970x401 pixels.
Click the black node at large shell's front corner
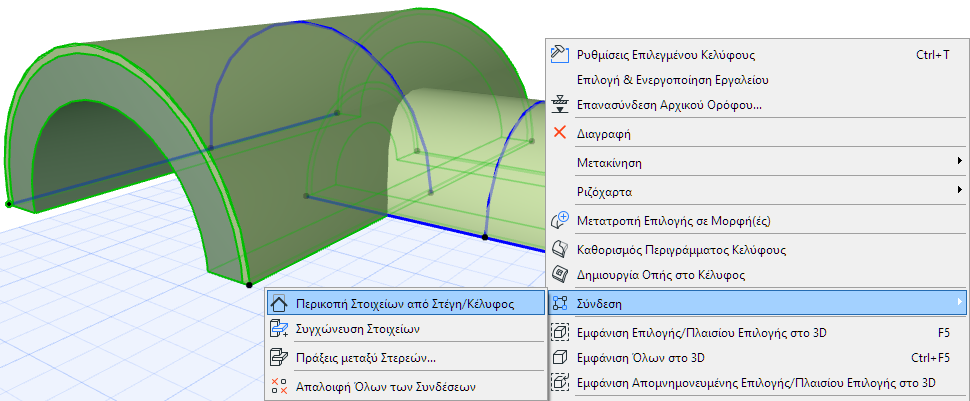point(249,285)
